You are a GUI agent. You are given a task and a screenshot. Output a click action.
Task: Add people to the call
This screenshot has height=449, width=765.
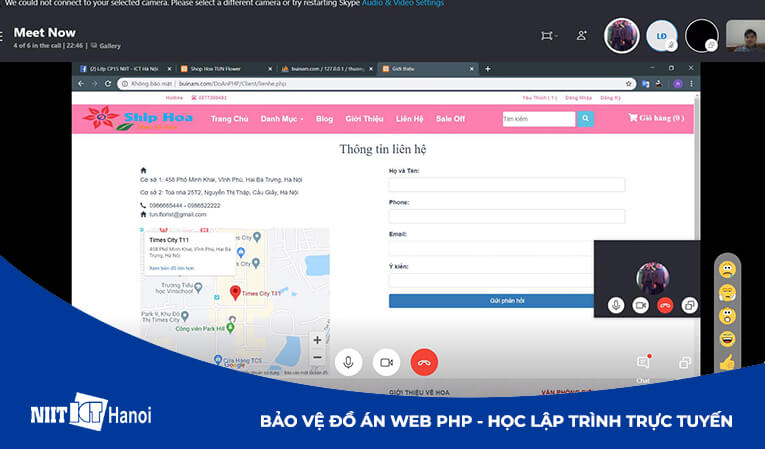(582, 36)
